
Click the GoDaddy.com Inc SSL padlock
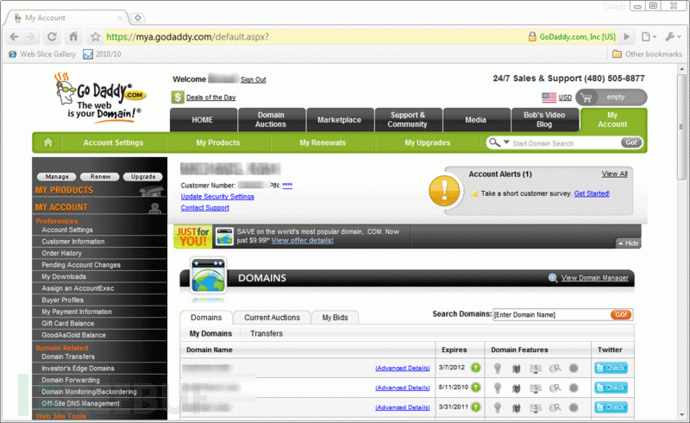click(532, 37)
